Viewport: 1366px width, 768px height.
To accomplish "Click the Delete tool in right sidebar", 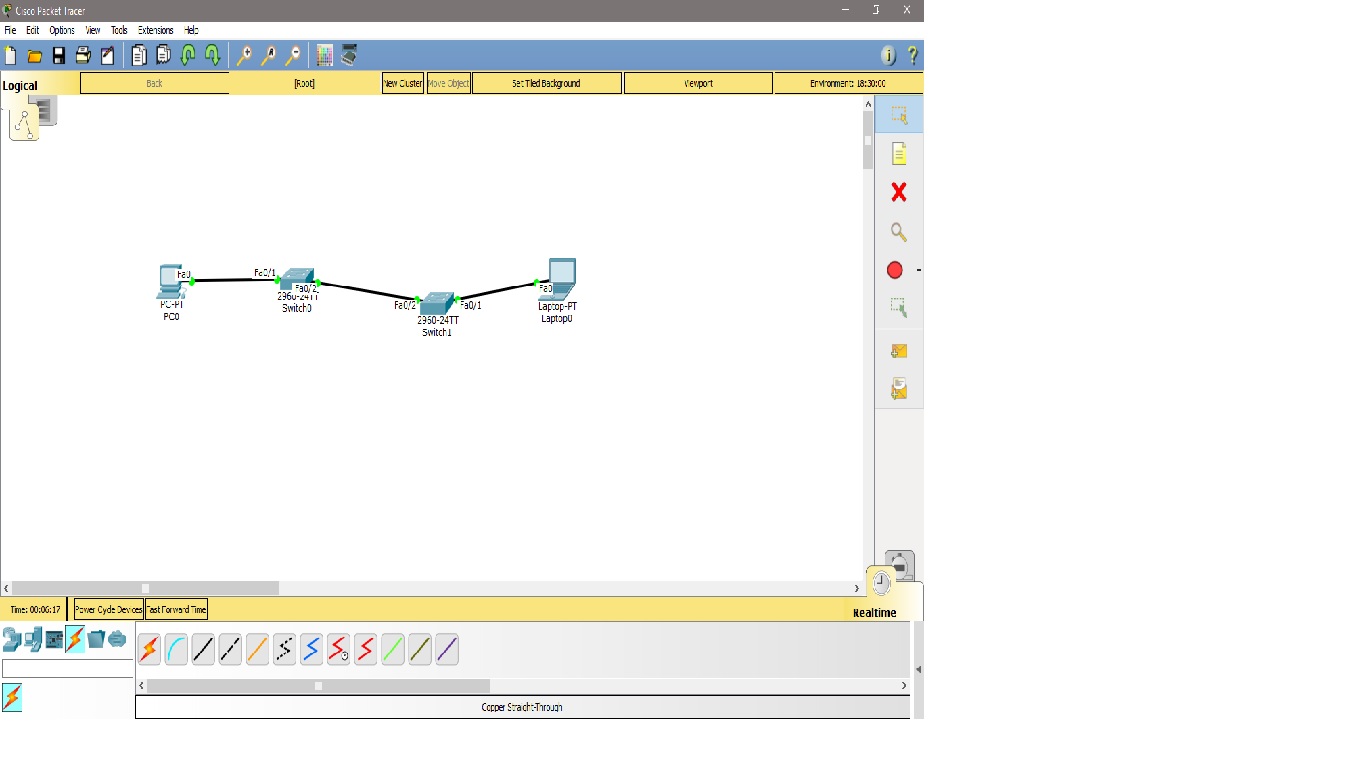I will tap(897, 192).
